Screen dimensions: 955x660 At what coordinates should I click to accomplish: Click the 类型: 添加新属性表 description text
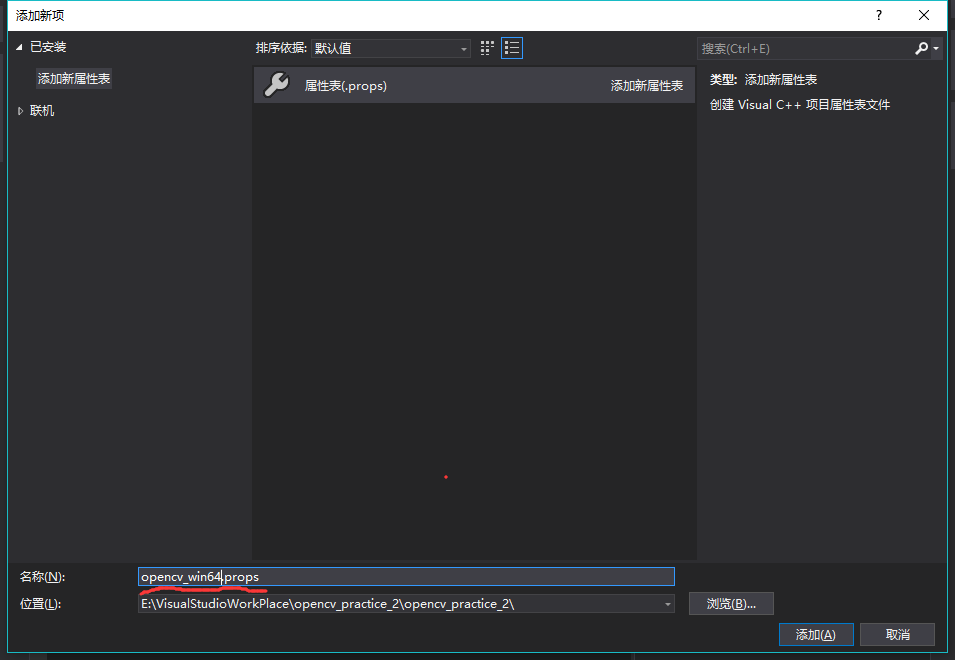pos(763,80)
